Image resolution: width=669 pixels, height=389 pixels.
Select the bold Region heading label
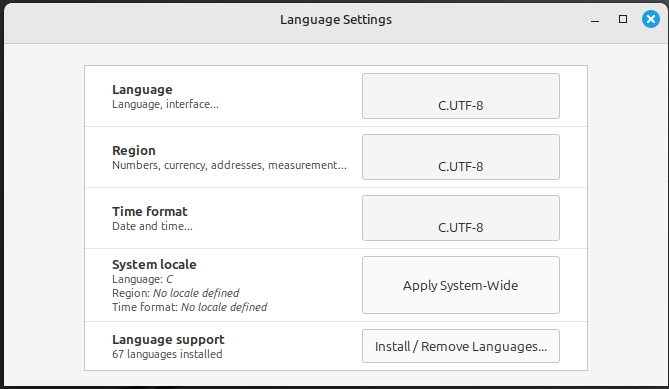(x=134, y=151)
